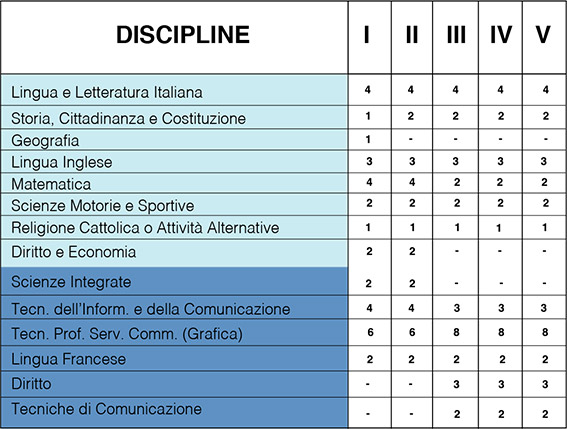Click the Matematica row label

[x=51, y=184]
